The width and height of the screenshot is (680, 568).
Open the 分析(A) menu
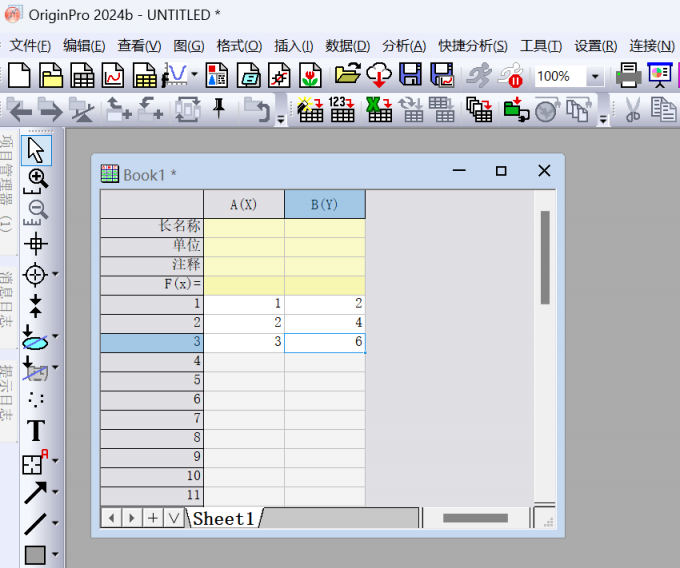click(x=404, y=46)
